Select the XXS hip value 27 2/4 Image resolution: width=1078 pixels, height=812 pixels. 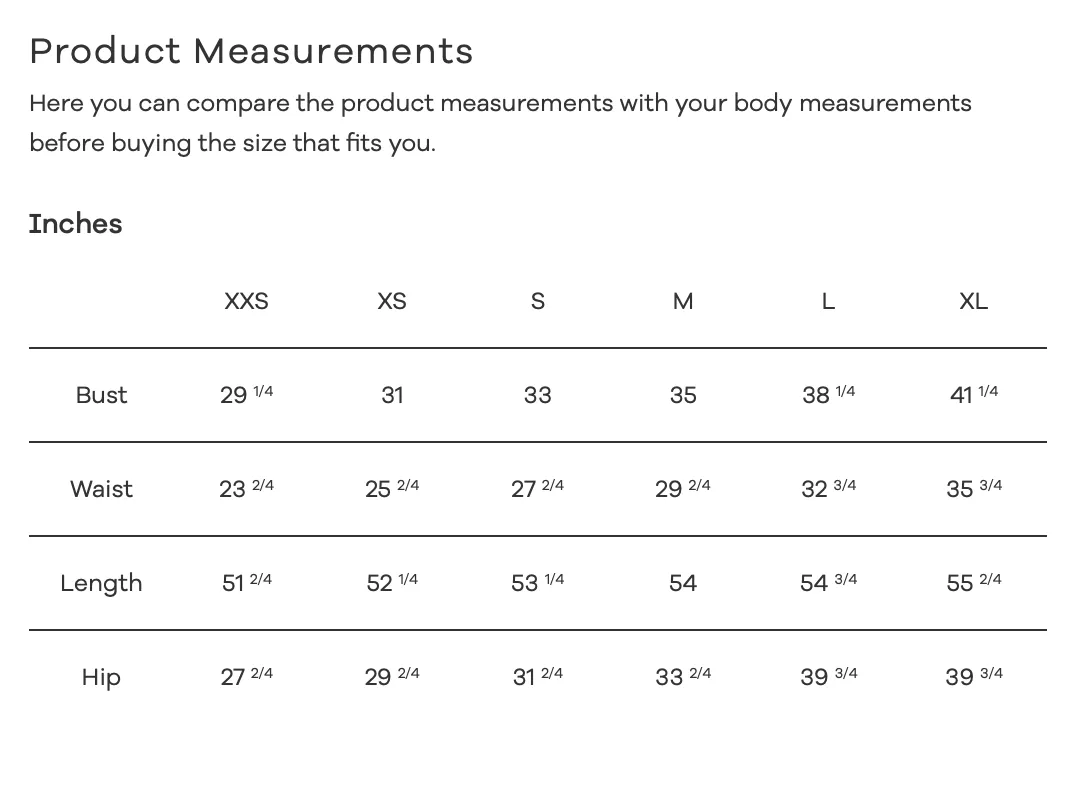pos(246,676)
